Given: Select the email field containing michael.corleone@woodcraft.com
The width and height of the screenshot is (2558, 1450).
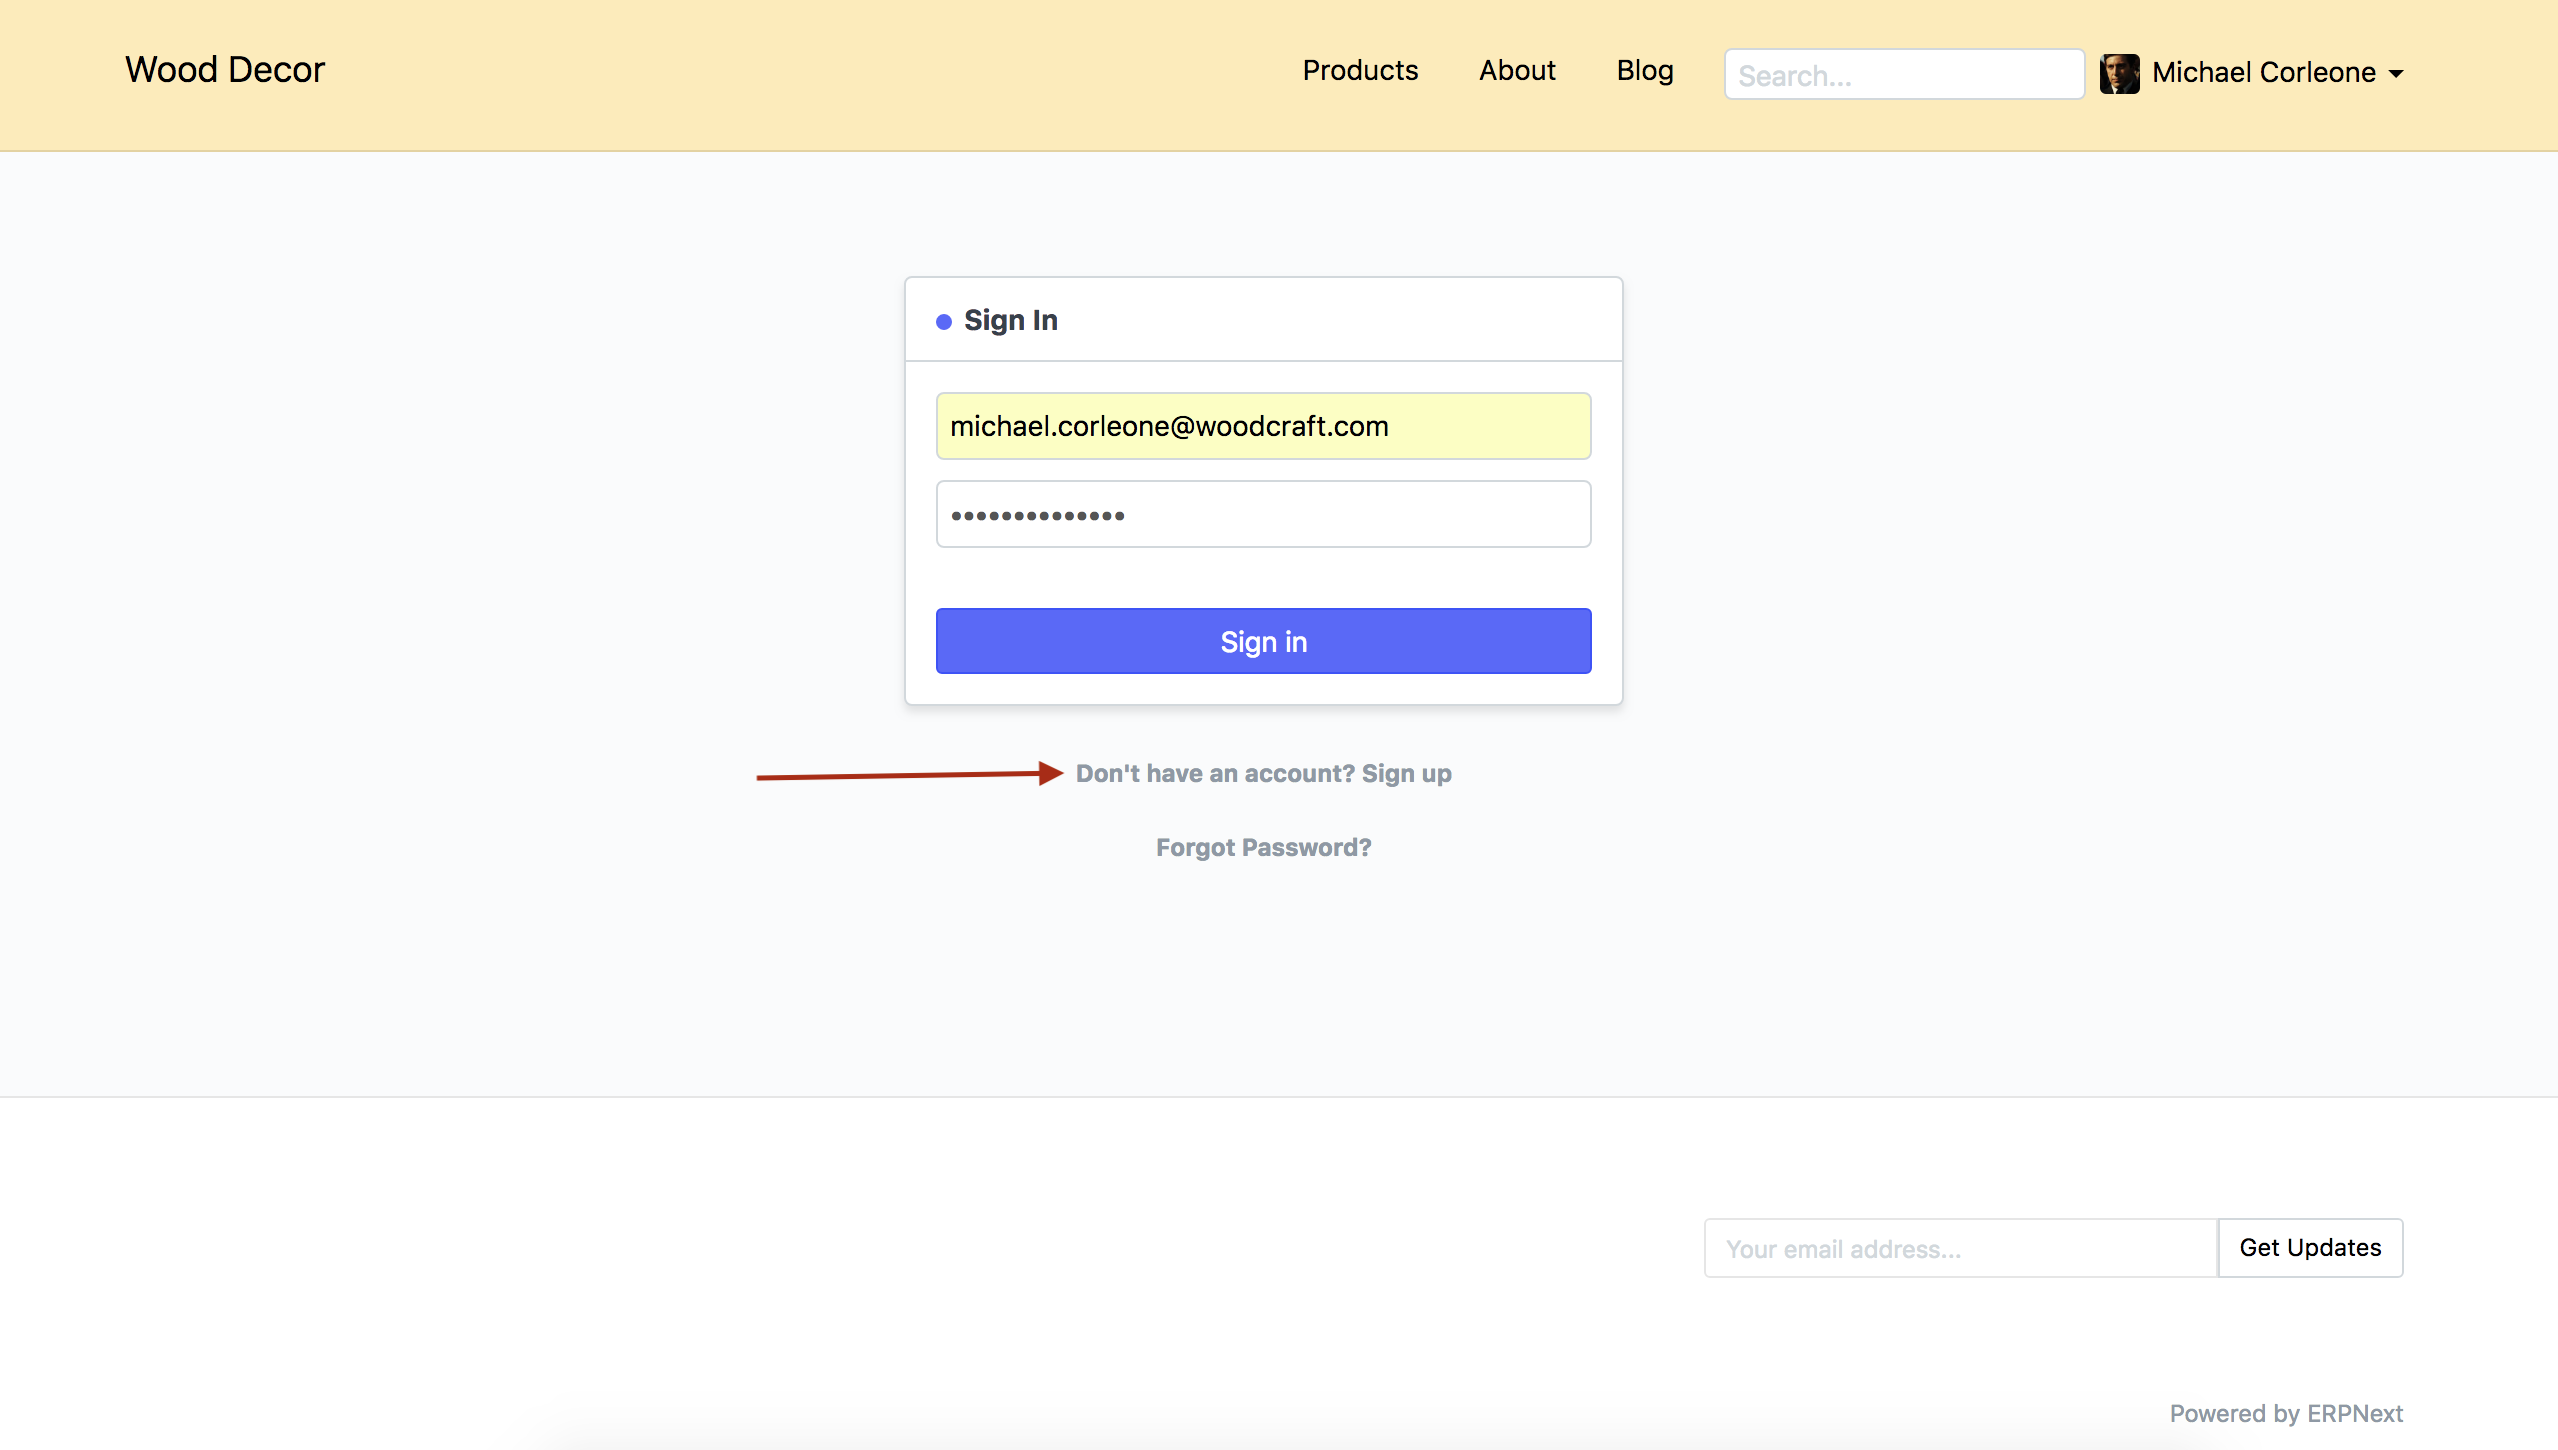Looking at the screenshot, I should [1262, 425].
